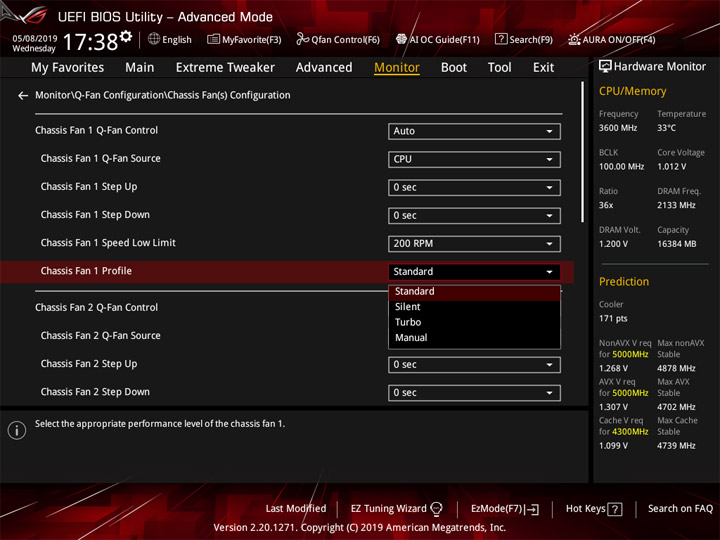This screenshot has height=540, width=720.
Task: Click the 4878 MHz max nonAVX value
Action: 676,369
